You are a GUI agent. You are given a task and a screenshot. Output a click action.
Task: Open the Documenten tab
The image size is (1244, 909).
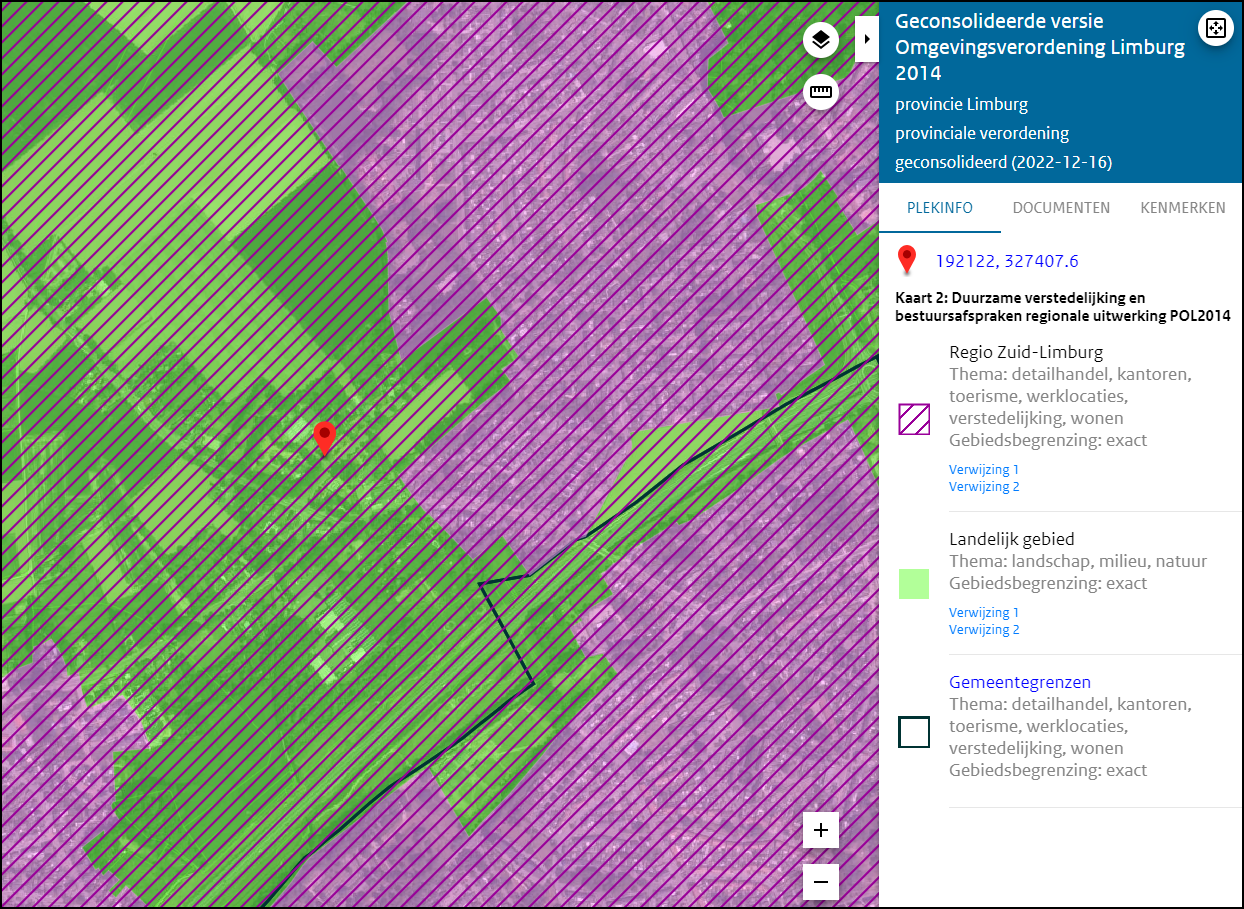point(1061,208)
